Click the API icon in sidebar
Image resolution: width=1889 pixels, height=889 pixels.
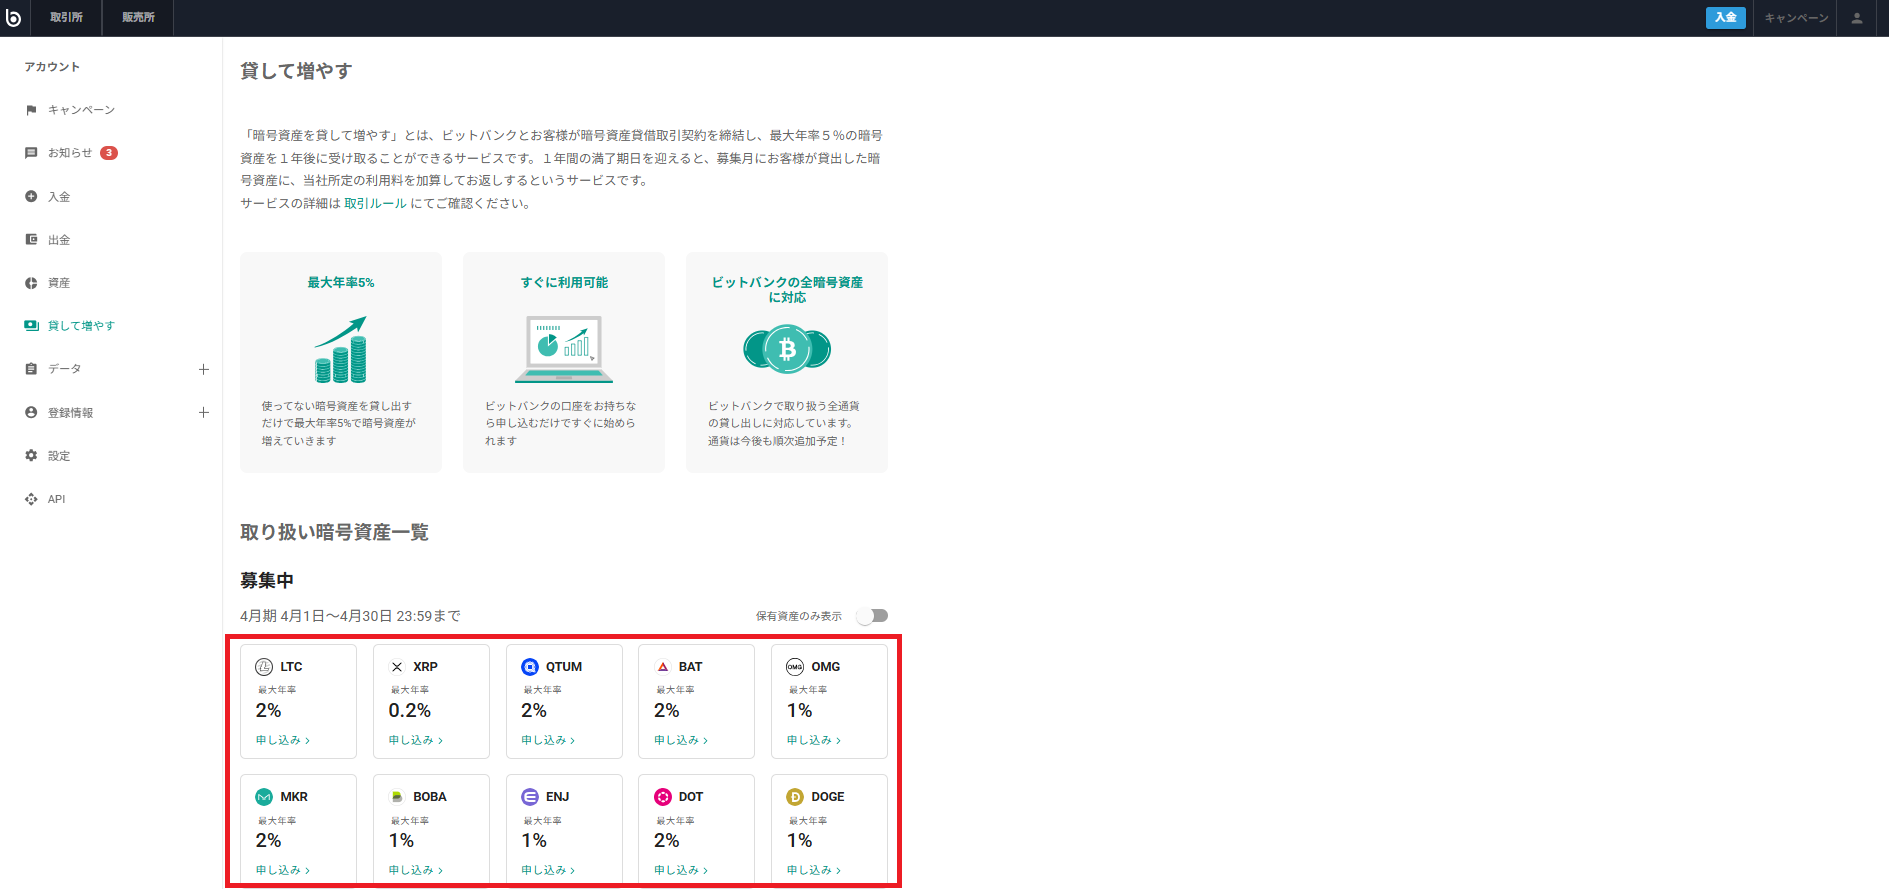click(31, 499)
